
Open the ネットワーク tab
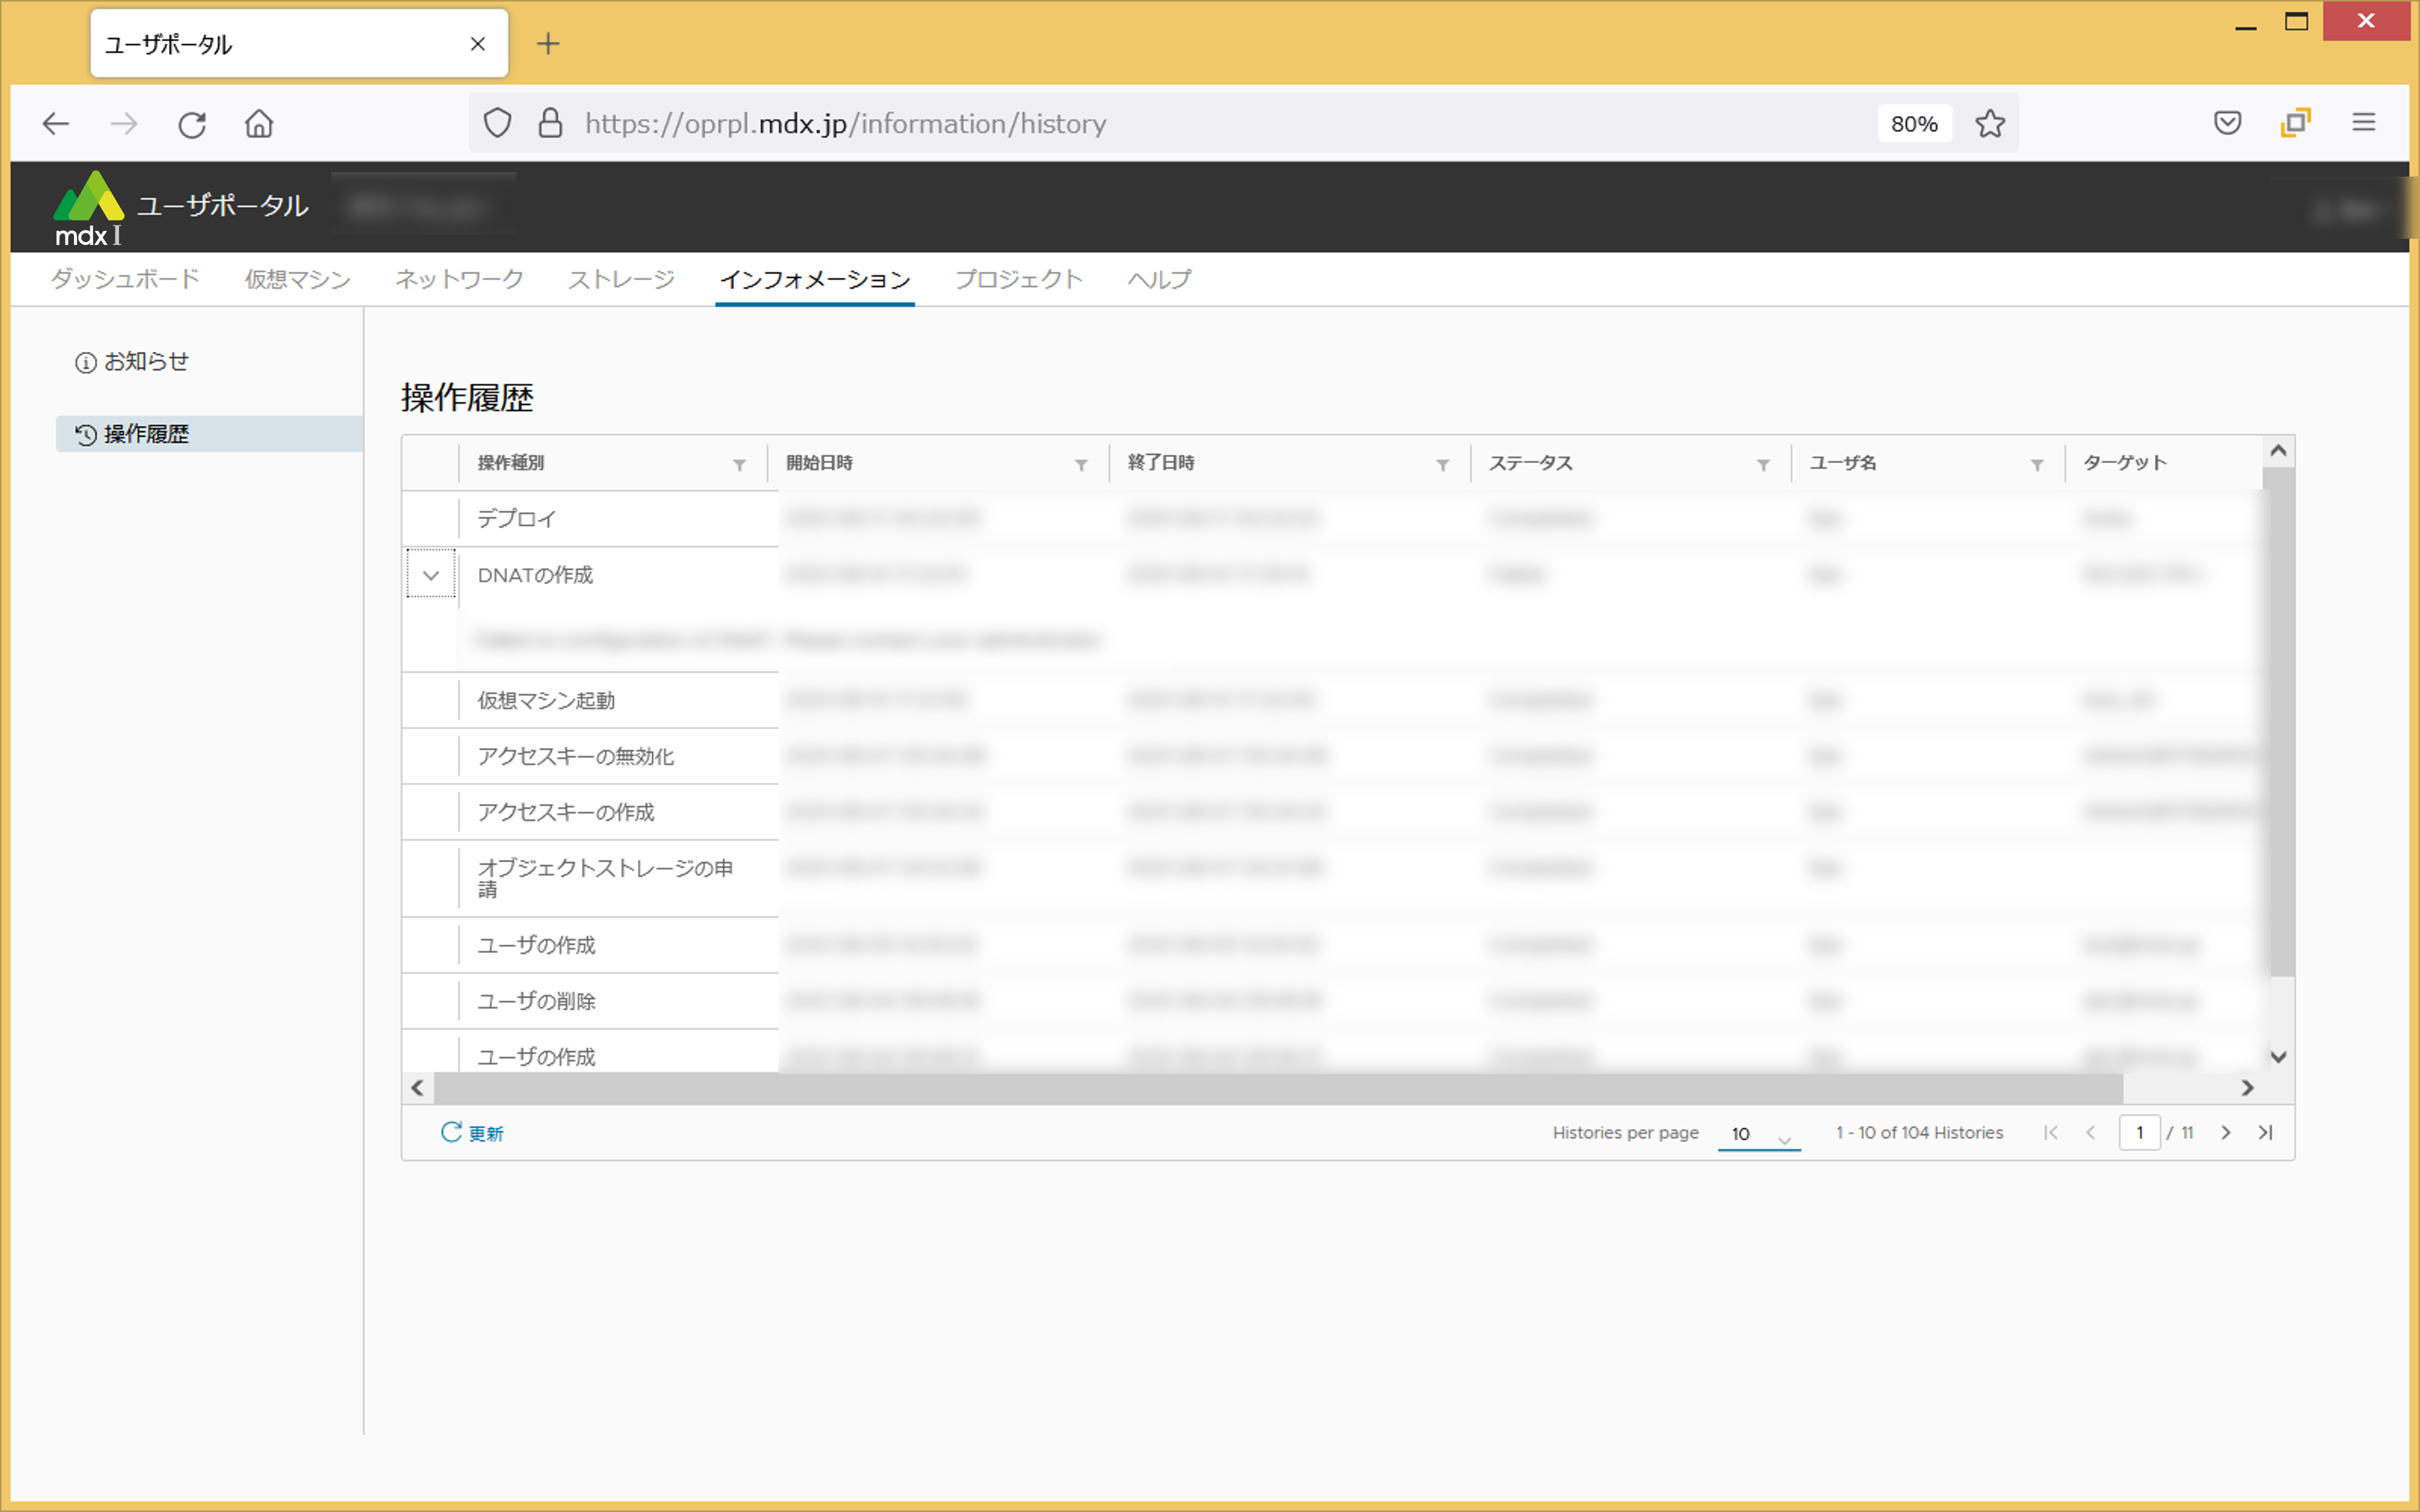click(x=459, y=279)
